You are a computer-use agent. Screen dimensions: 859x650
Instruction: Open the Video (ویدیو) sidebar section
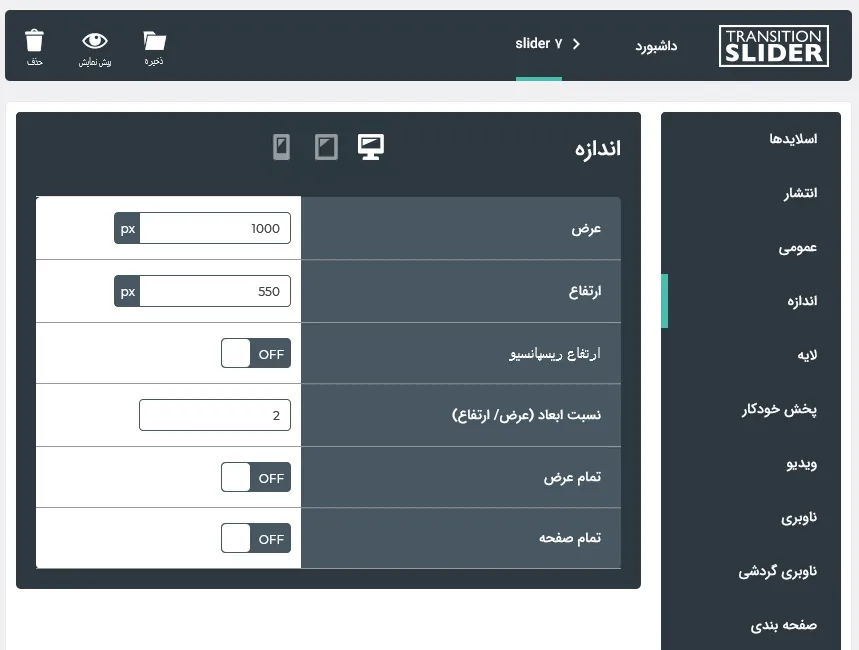tap(801, 464)
